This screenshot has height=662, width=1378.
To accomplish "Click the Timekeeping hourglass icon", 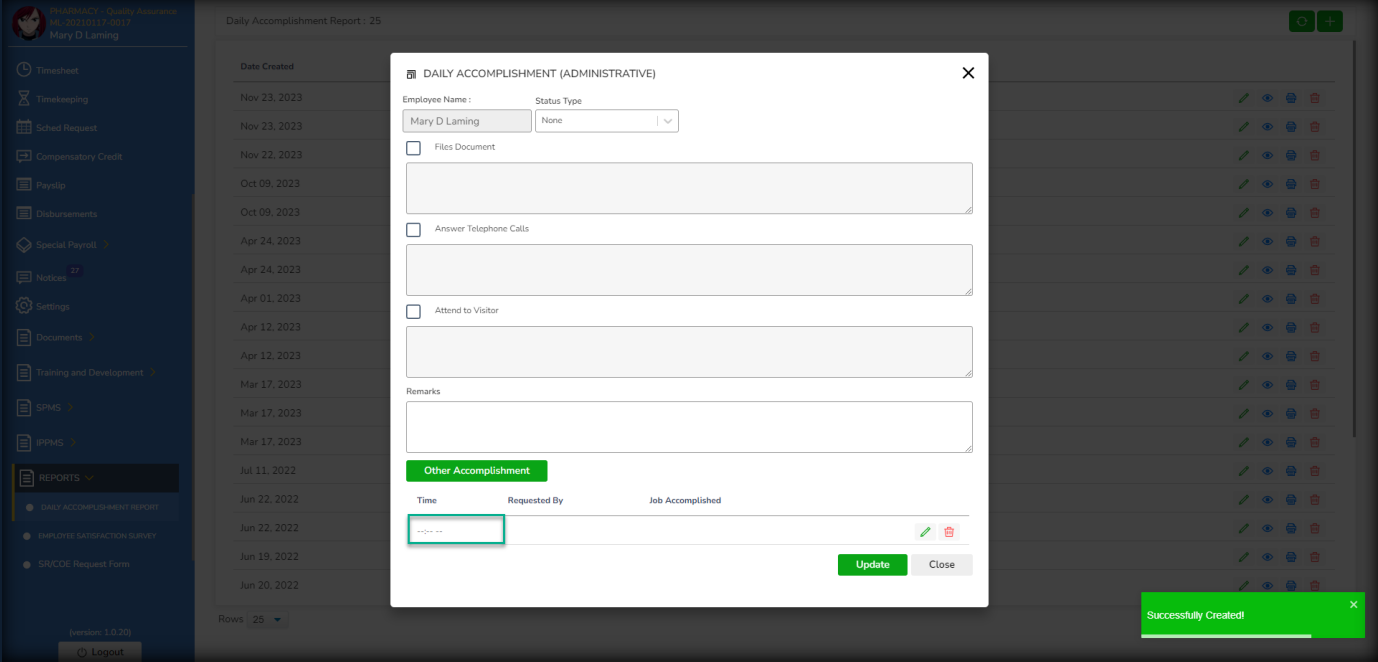I will [x=24, y=99].
